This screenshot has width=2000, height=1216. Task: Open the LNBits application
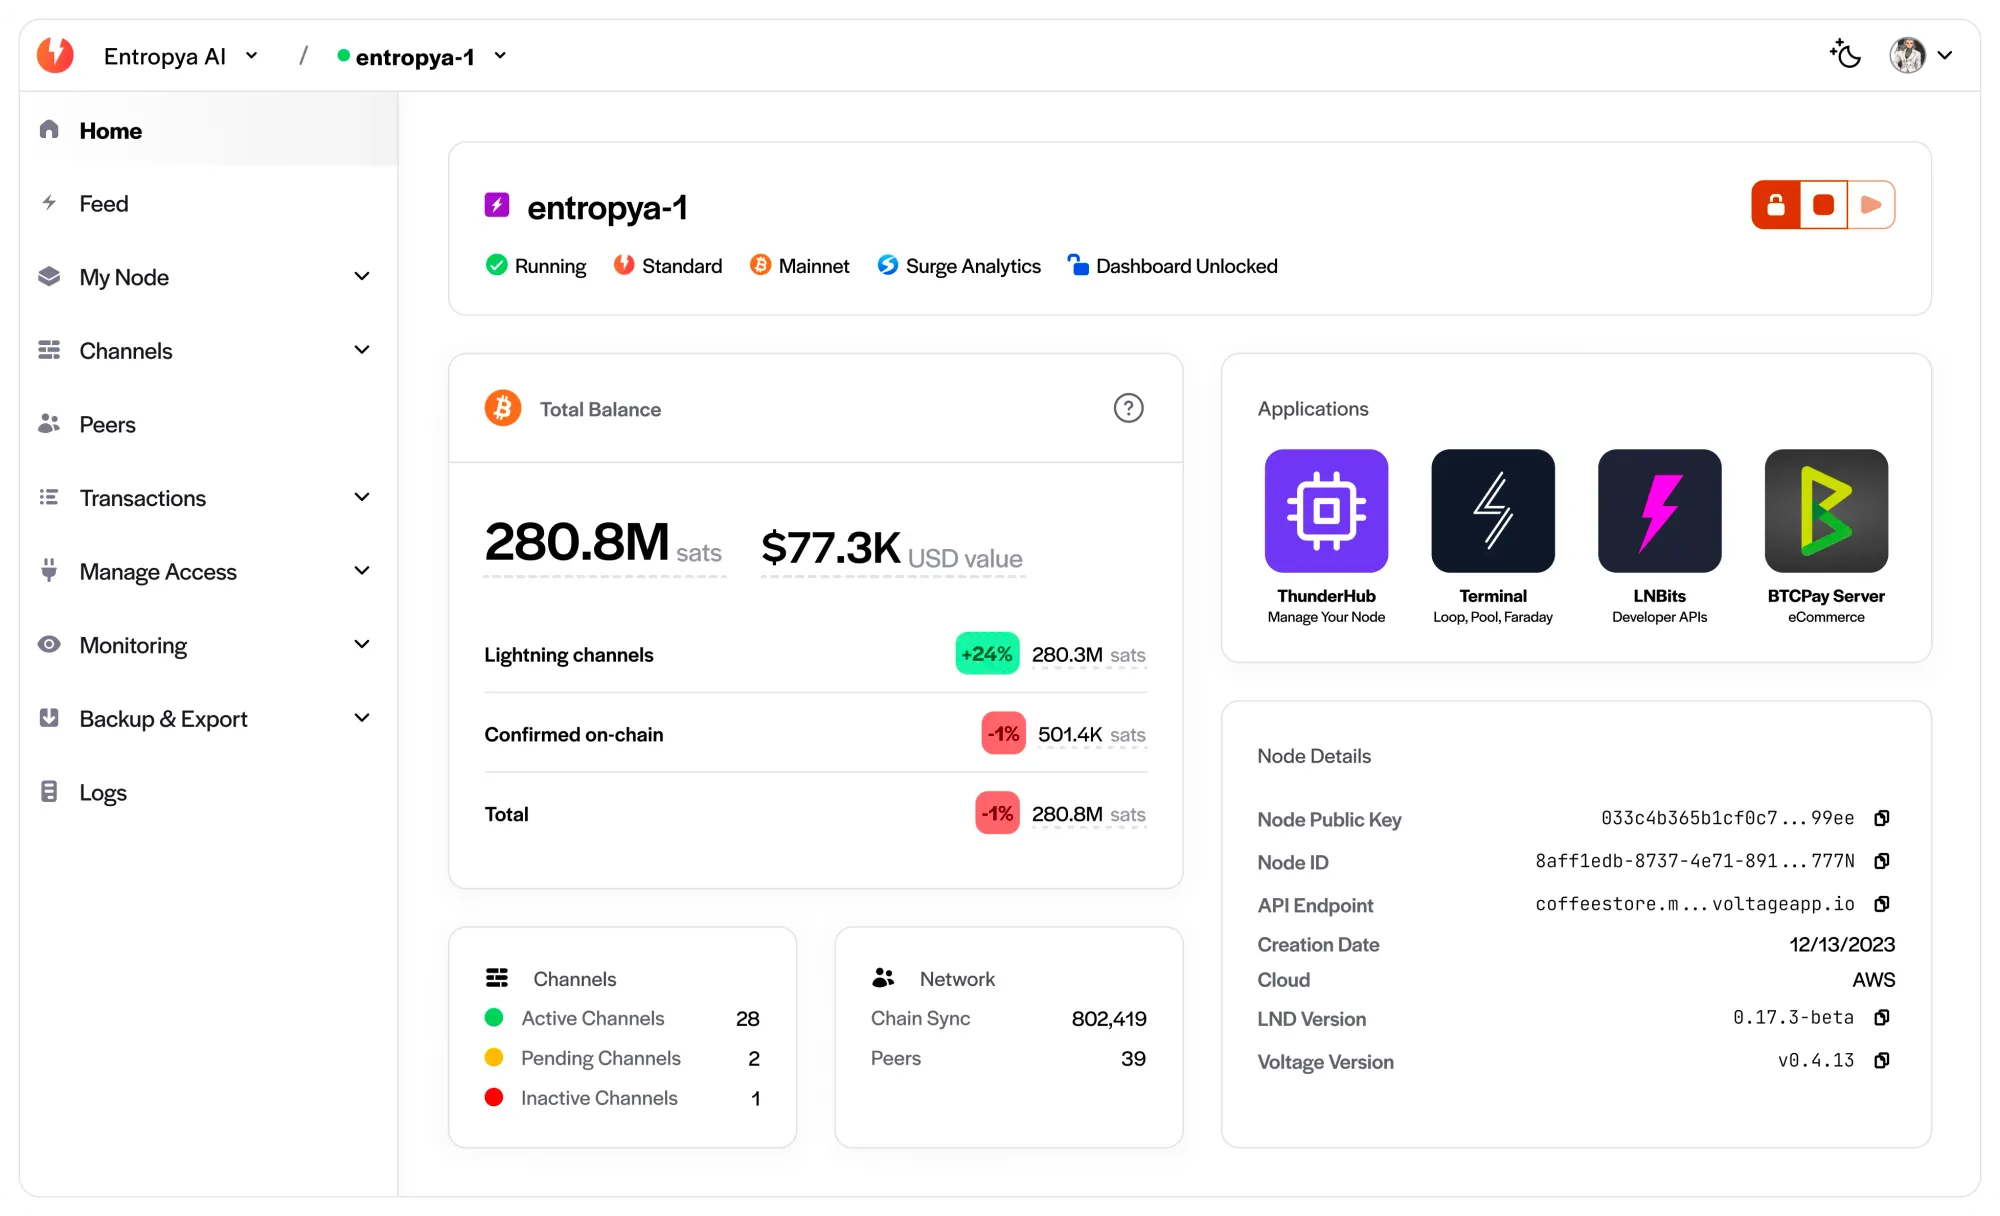tap(1659, 511)
